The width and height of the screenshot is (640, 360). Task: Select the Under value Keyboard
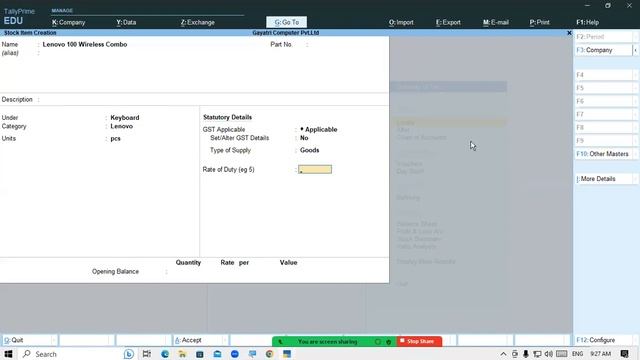pyautogui.click(x=125, y=118)
